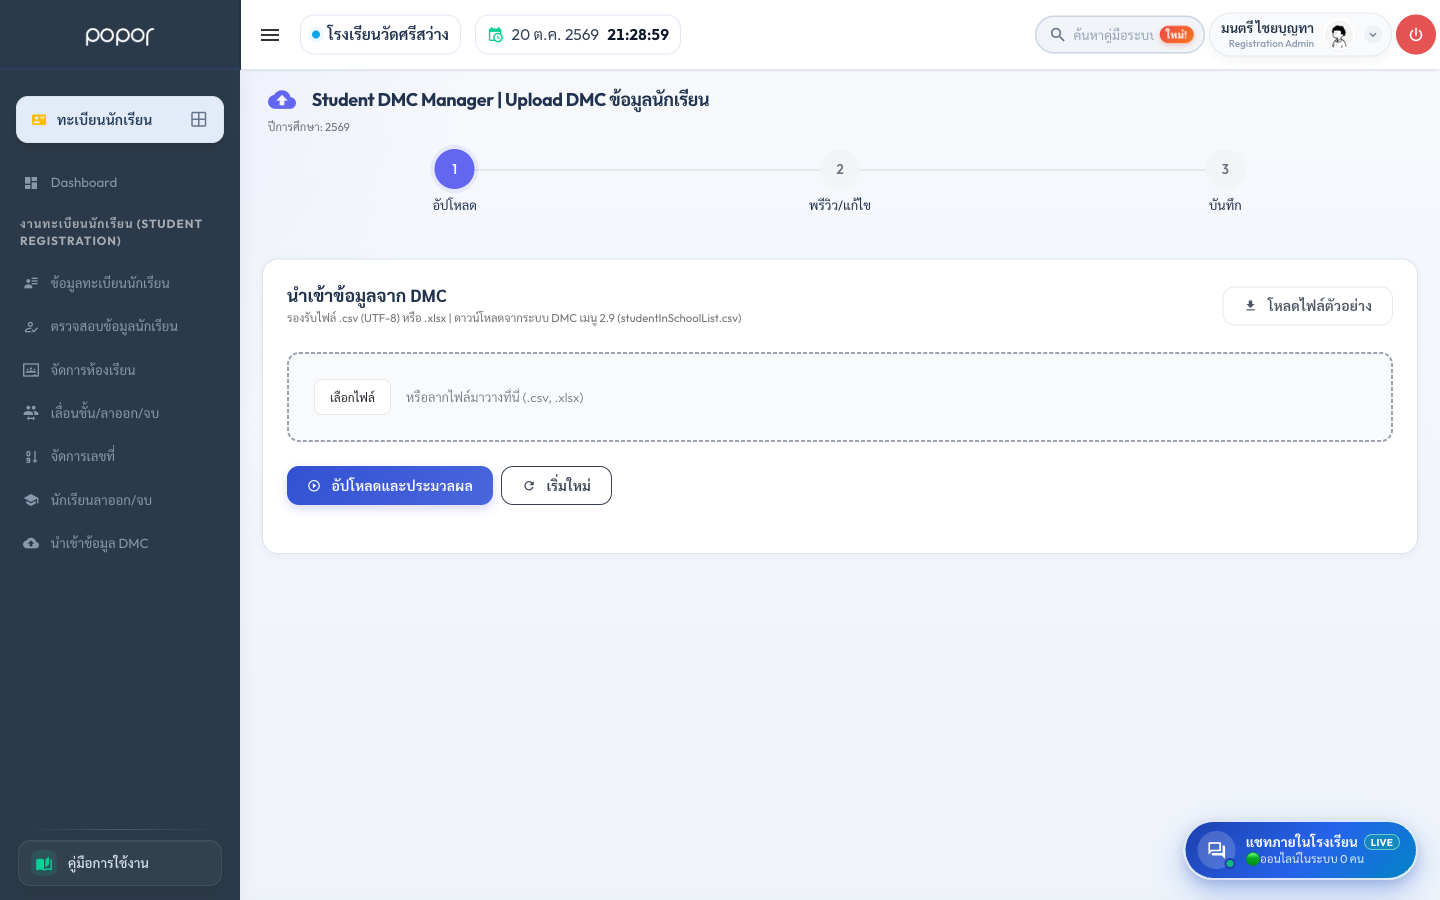Open ข้อมูลทะเบียนนักเรียน menu item
This screenshot has height=900, width=1440.
(x=120, y=283)
